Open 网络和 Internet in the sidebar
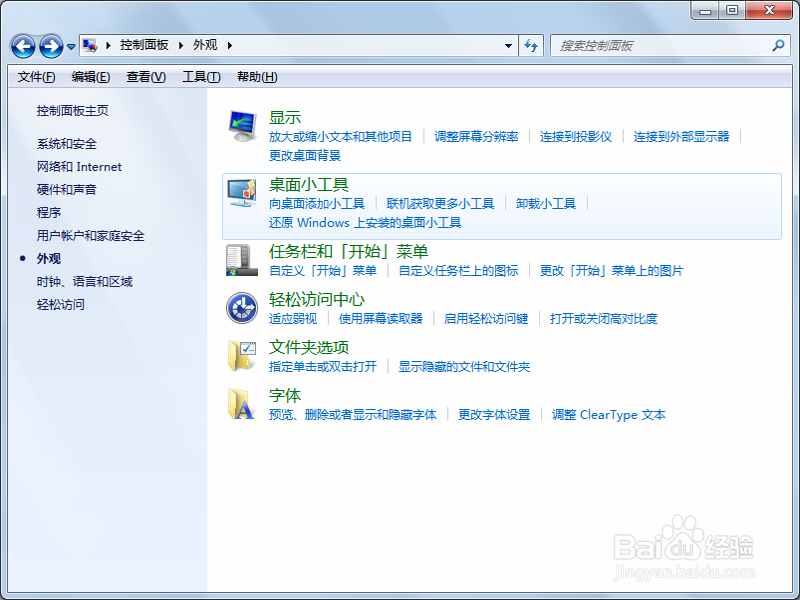Viewport: 800px width, 600px height. click(x=79, y=167)
